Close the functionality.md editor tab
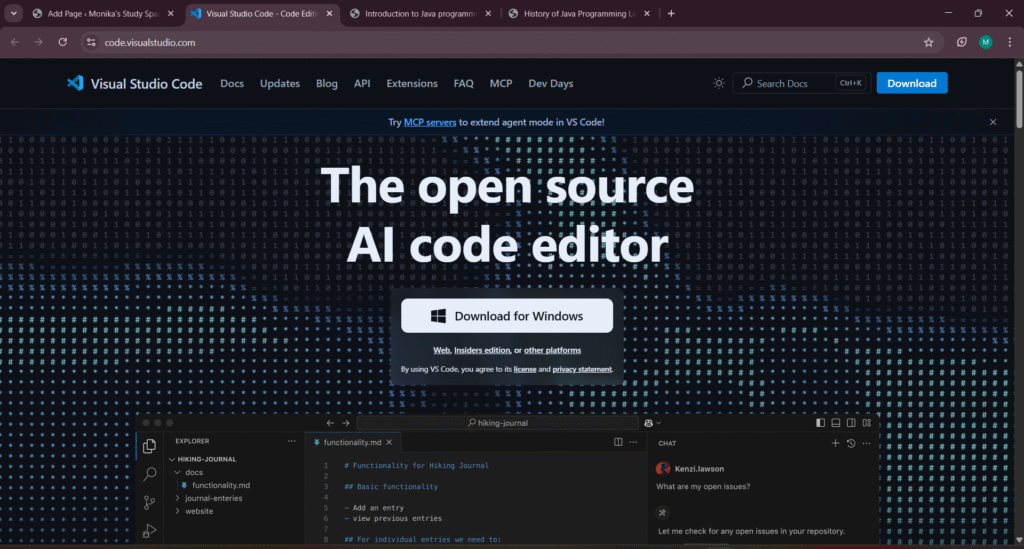1024x549 pixels. coord(389,443)
